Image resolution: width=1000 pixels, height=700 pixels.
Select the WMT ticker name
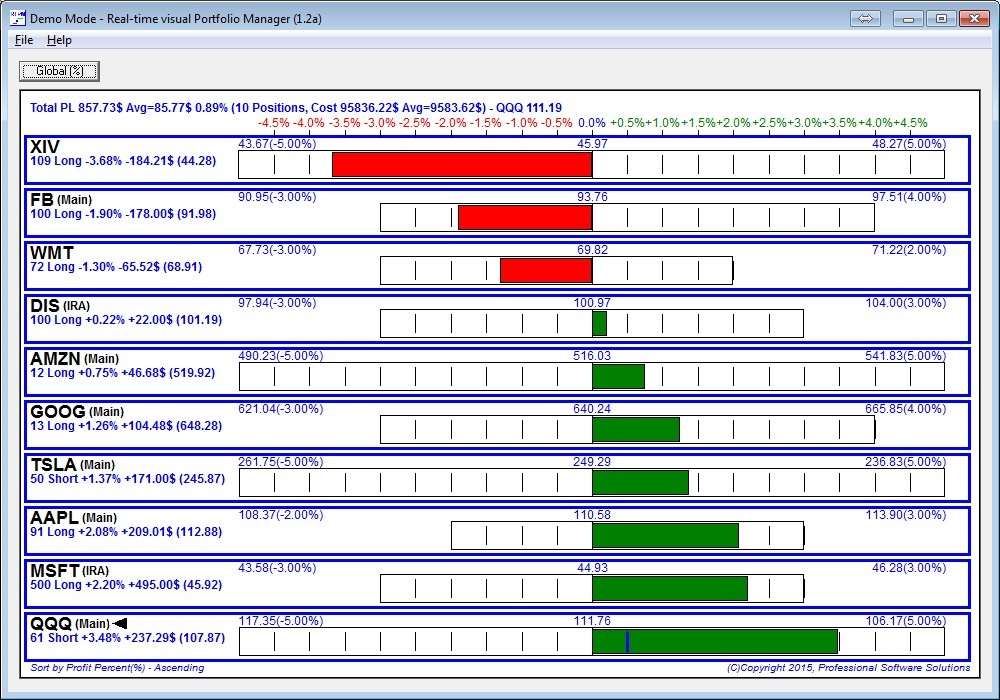click(52, 252)
